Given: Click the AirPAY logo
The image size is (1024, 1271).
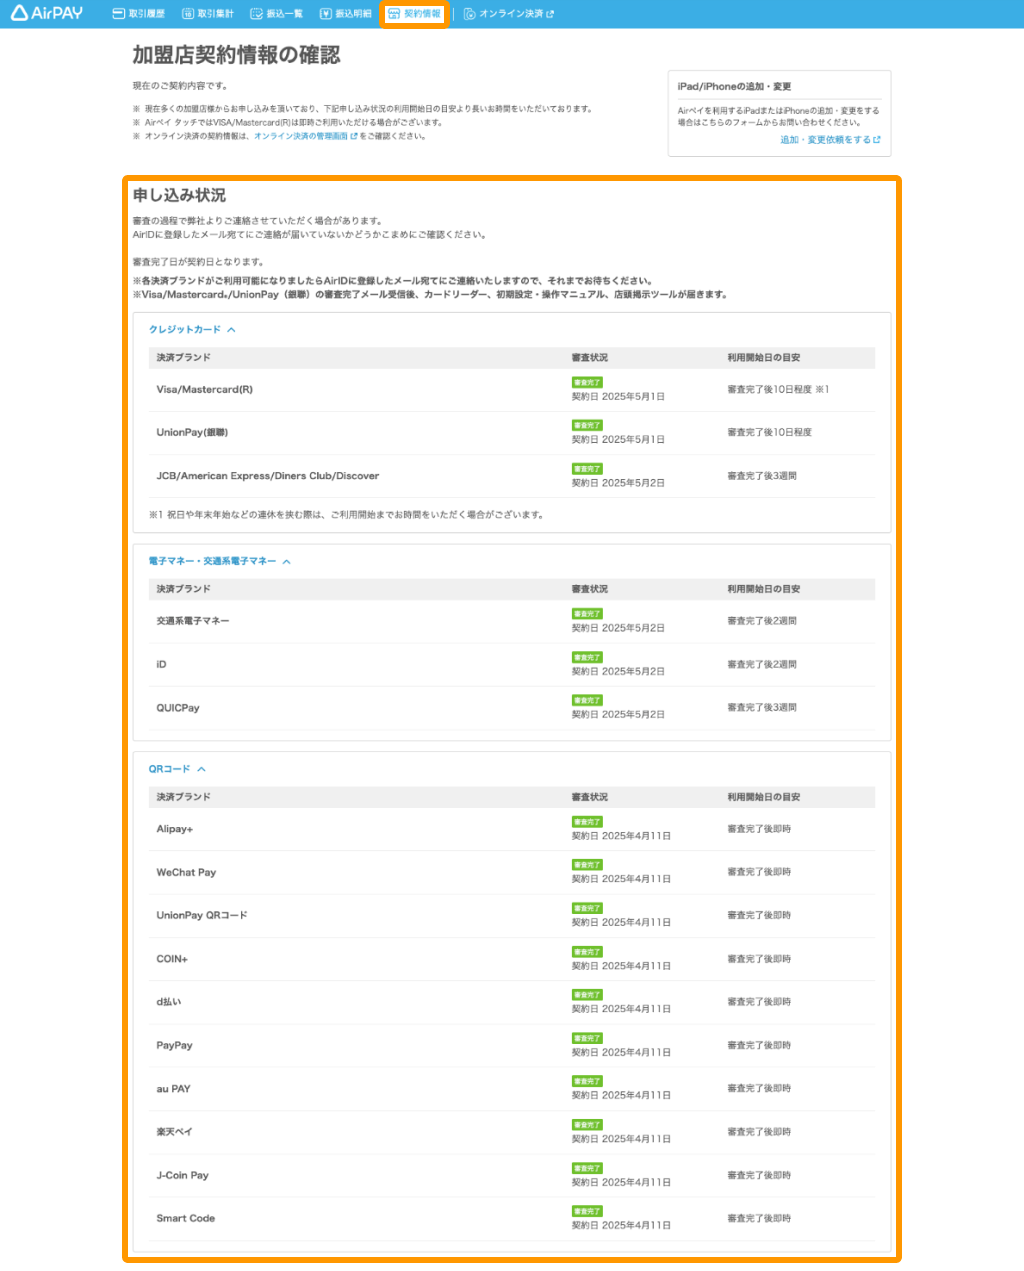Looking at the screenshot, I should 46,14.
